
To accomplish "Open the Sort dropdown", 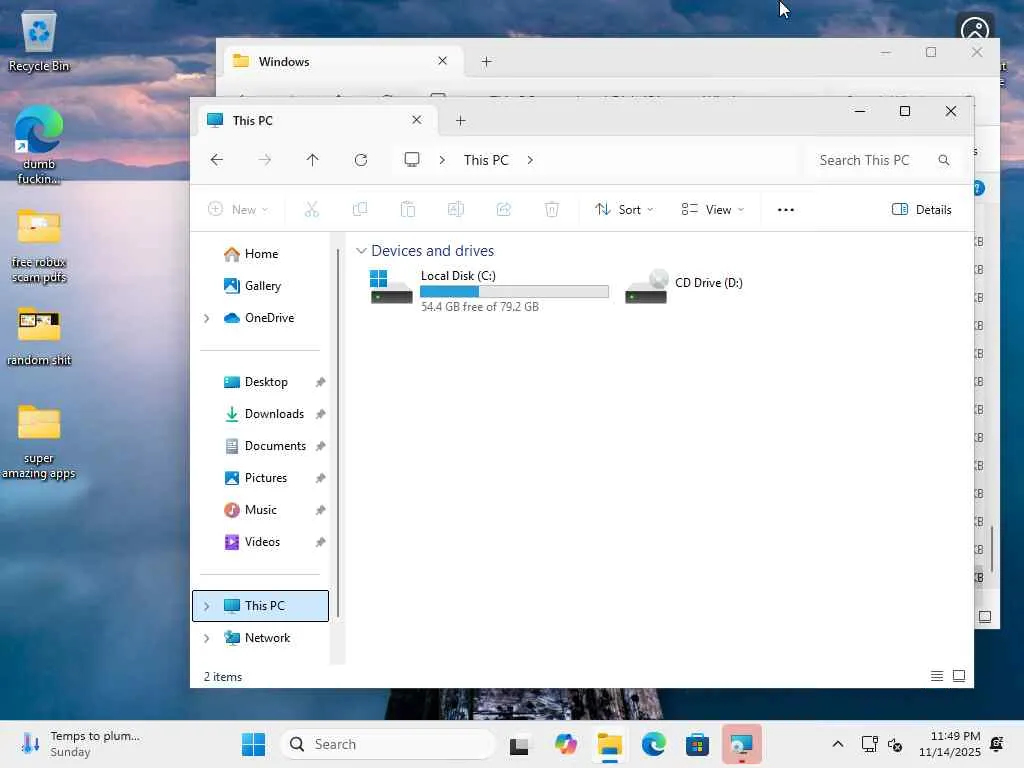I will click(624, 210).
